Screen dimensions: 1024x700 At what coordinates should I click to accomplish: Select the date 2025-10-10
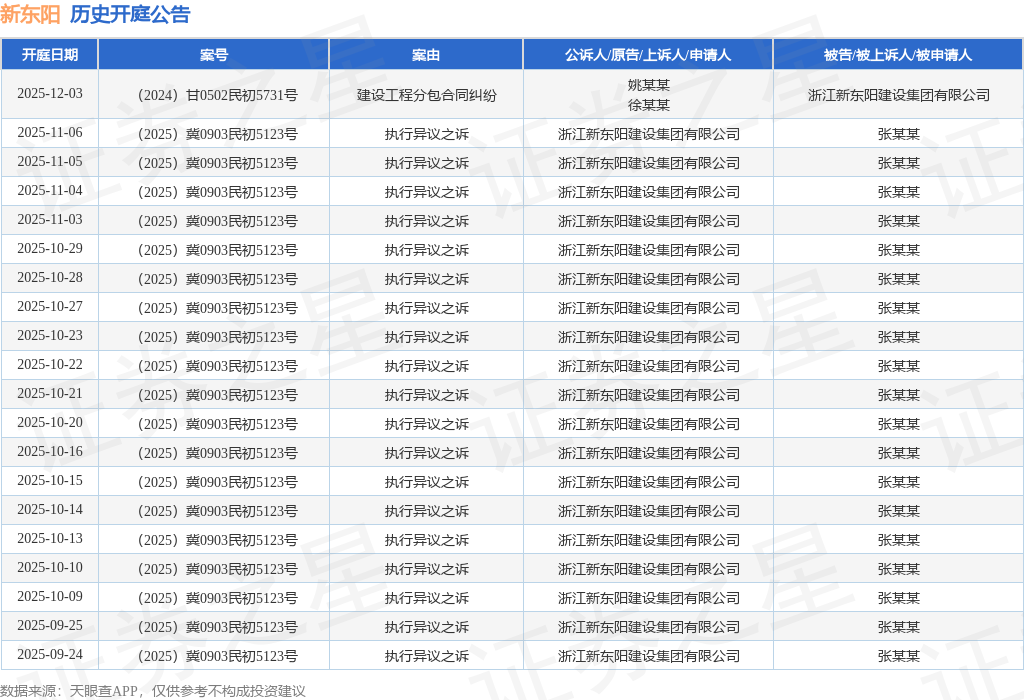(x=50, y=567)
